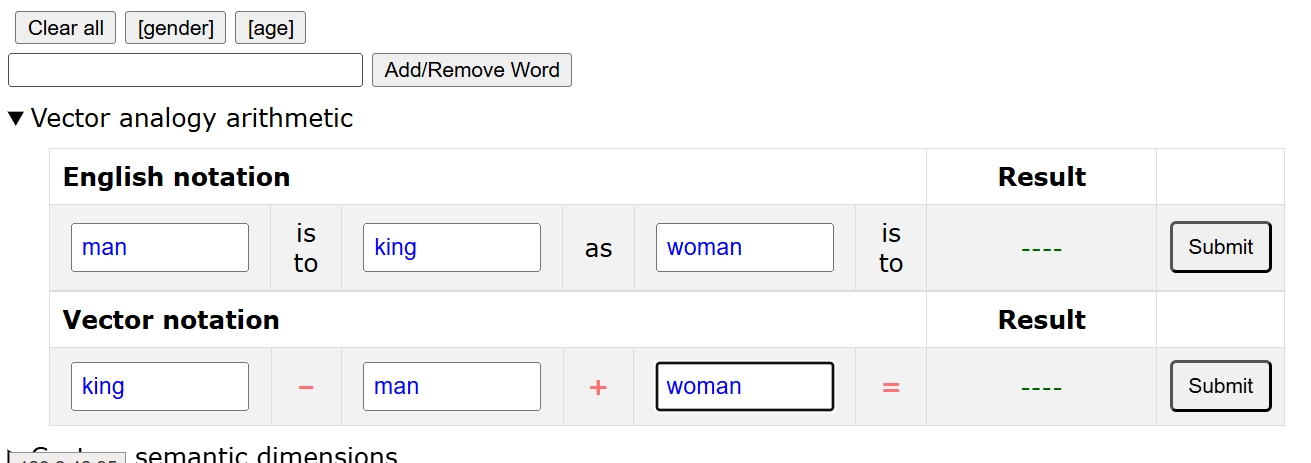1311x463 pixels.
Task: Click the Vector notation result placeholder dashes
Action: [1041, 387]
